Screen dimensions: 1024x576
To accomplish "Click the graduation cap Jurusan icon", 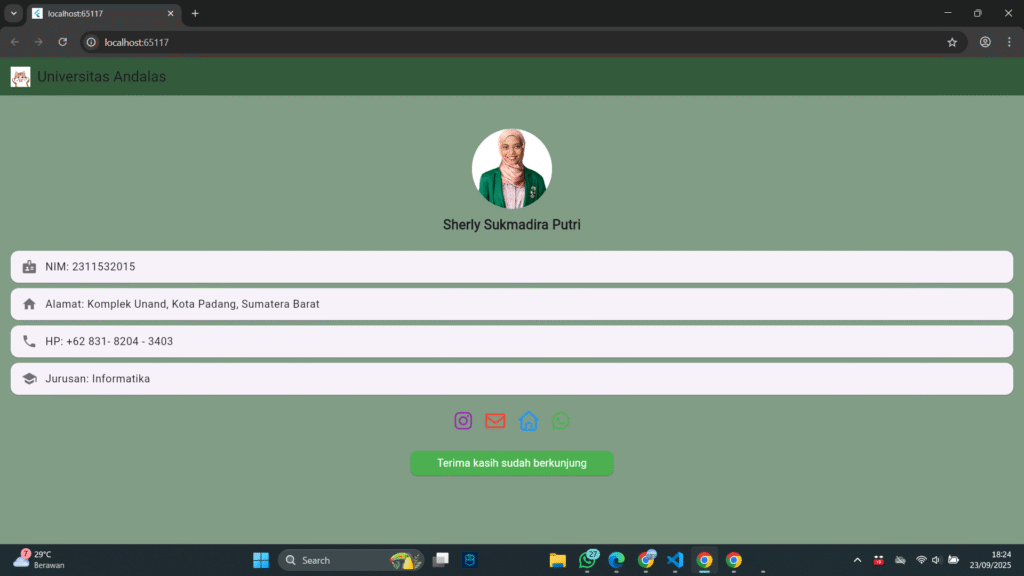I will [29, 379].
